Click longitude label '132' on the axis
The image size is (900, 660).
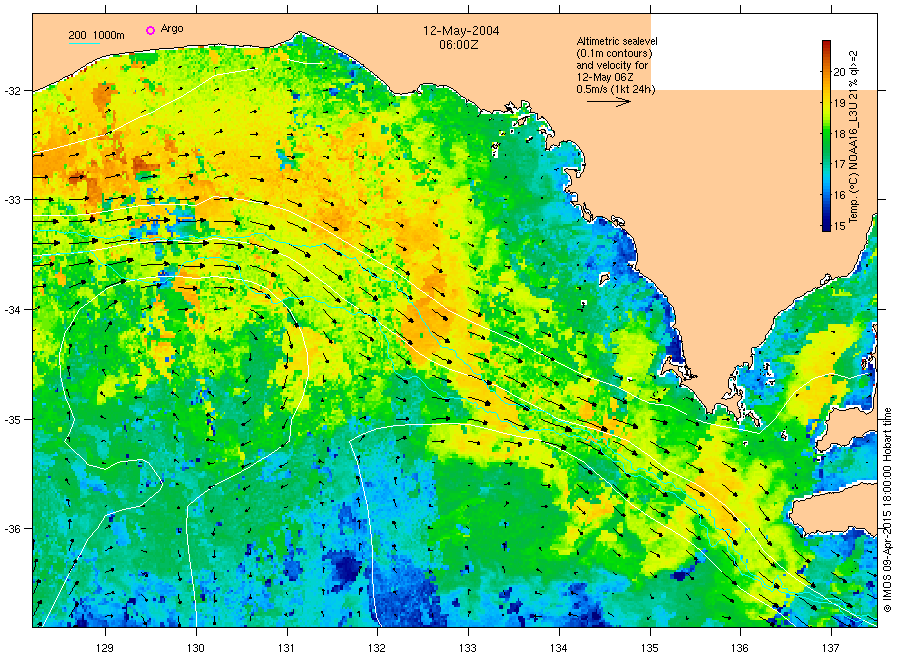pyautogui.click(x=377, y=648)
